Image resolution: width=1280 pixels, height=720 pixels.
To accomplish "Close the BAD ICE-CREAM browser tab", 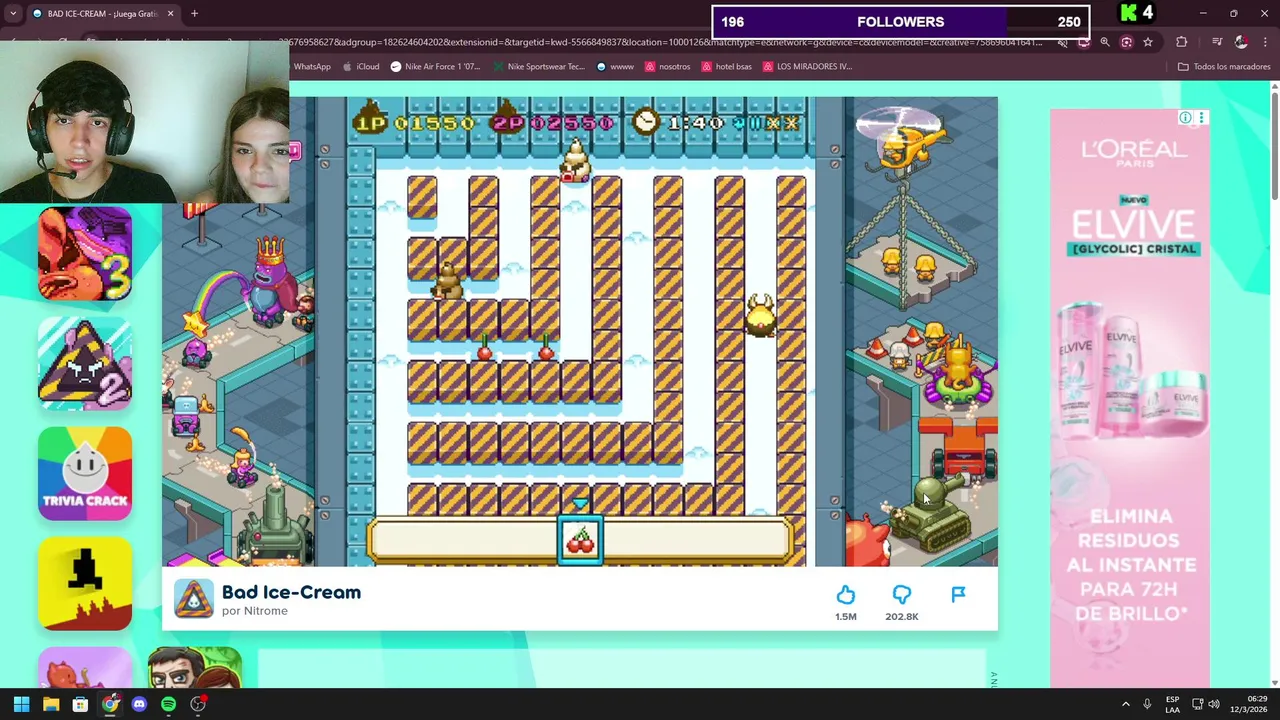I will (x=170, y=14).
